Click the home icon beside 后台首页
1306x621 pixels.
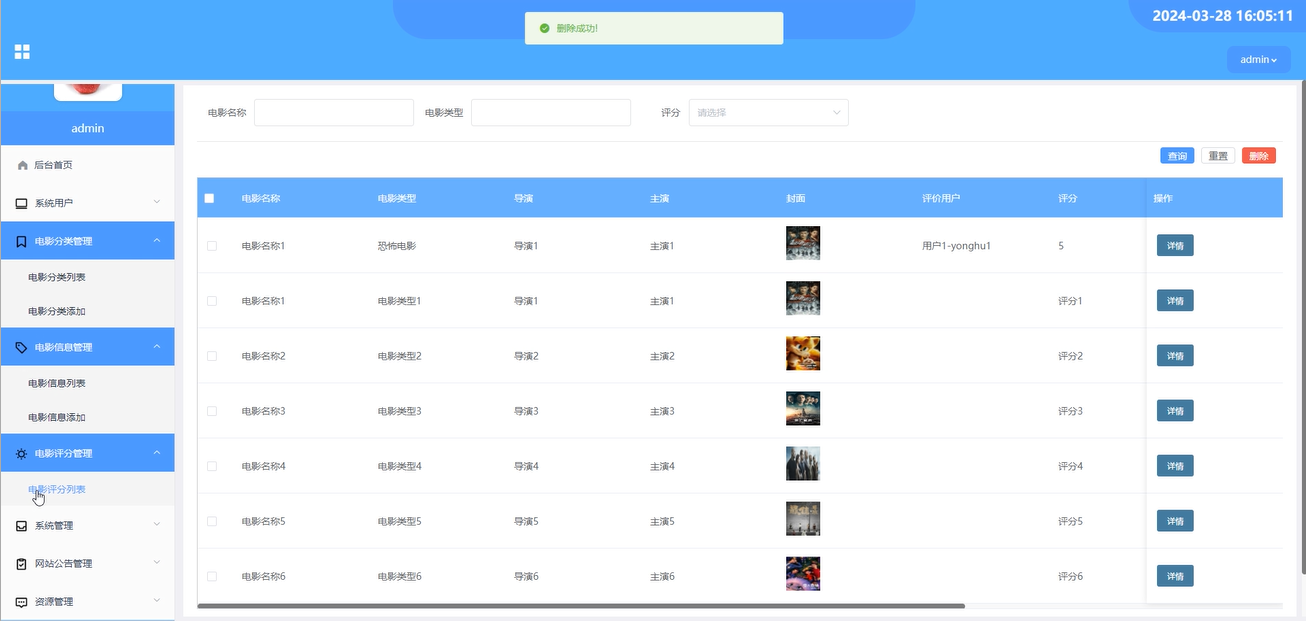pos(23,165)
